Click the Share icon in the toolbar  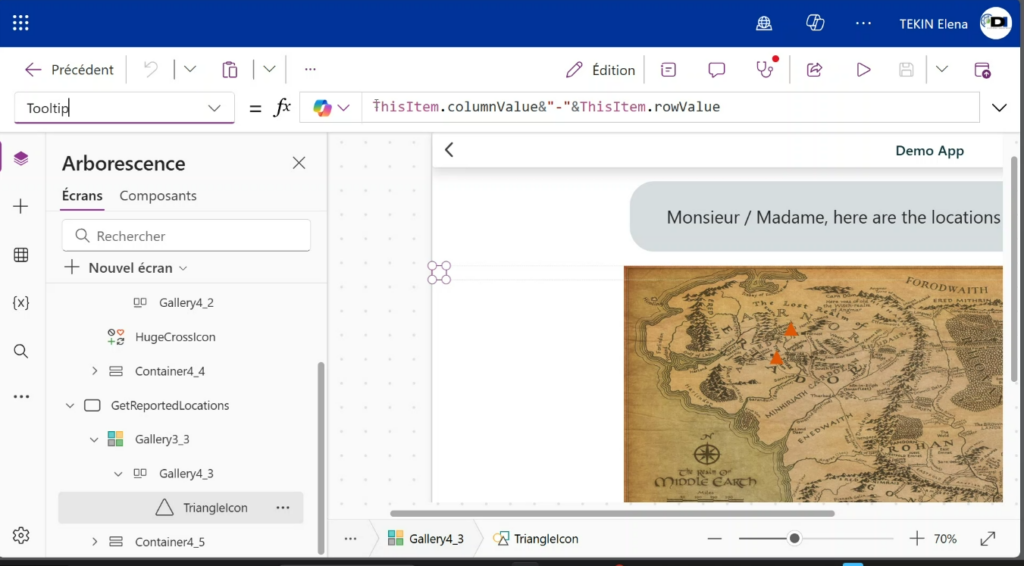(814, 70)
